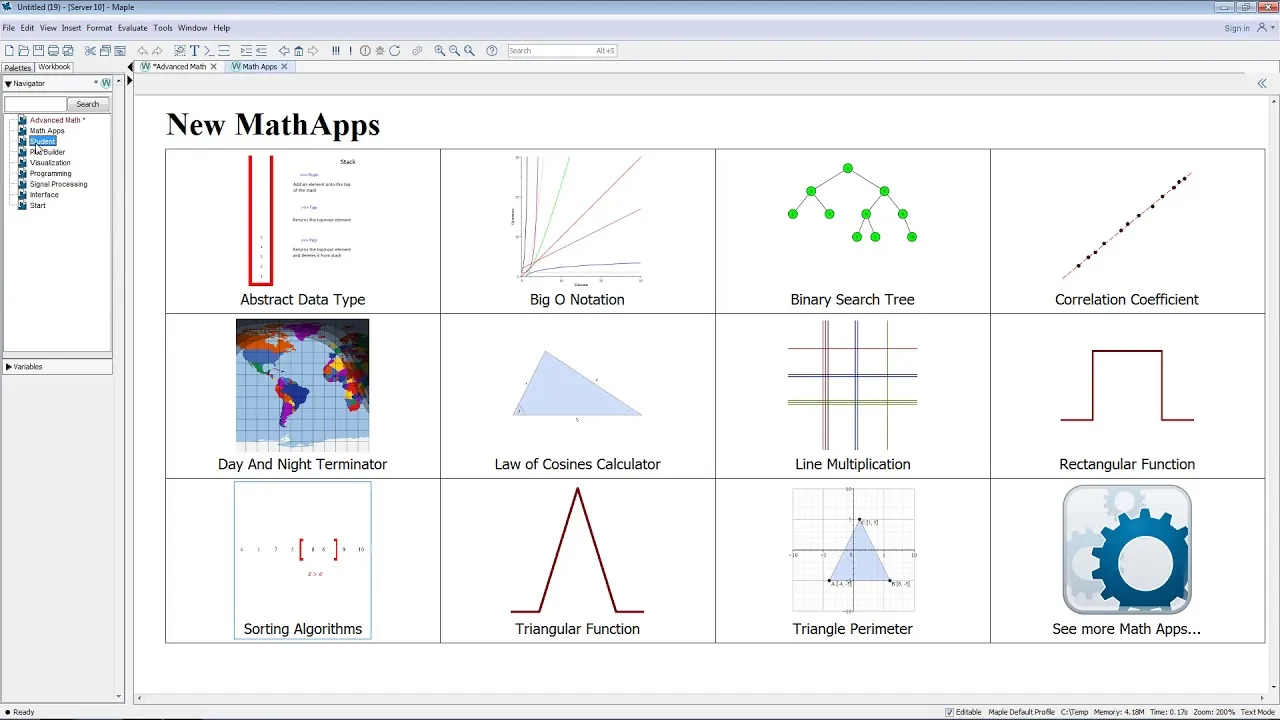Click the Open file folder icon
The width and height of the screenshot is (1280, 720).
tap(24, 50)
